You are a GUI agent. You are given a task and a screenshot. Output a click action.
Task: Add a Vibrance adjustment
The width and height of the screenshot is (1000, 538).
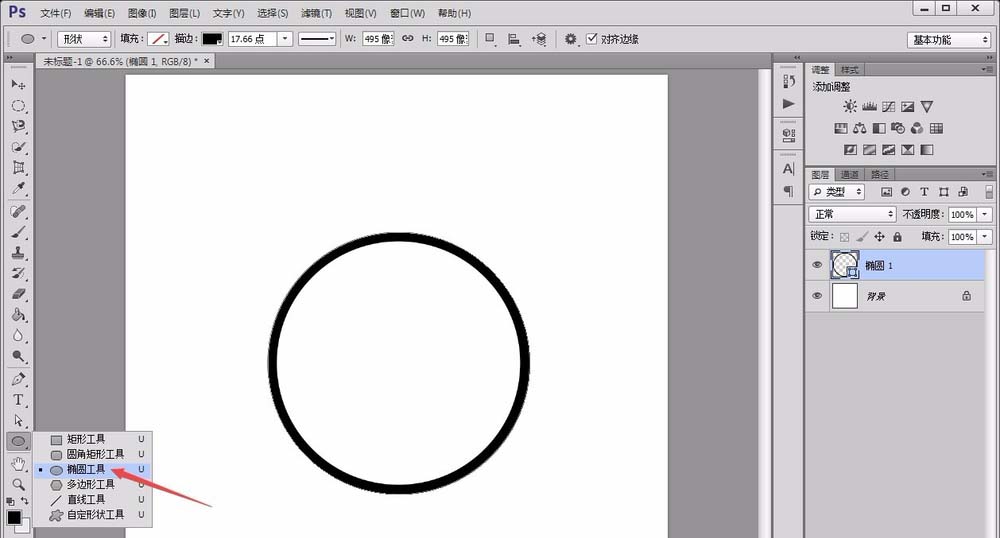[x=927, y=106]
